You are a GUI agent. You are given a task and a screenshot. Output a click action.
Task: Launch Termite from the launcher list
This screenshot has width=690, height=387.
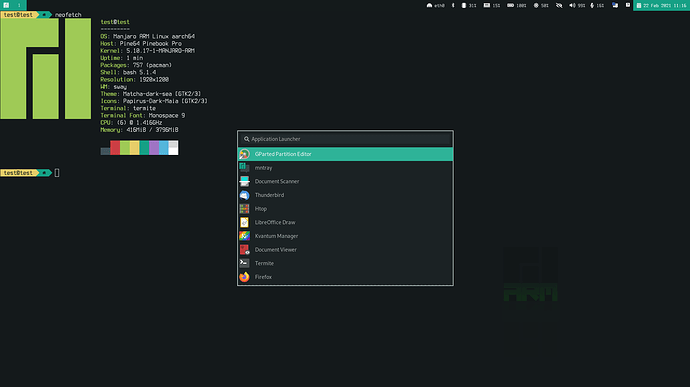(345, 263)
